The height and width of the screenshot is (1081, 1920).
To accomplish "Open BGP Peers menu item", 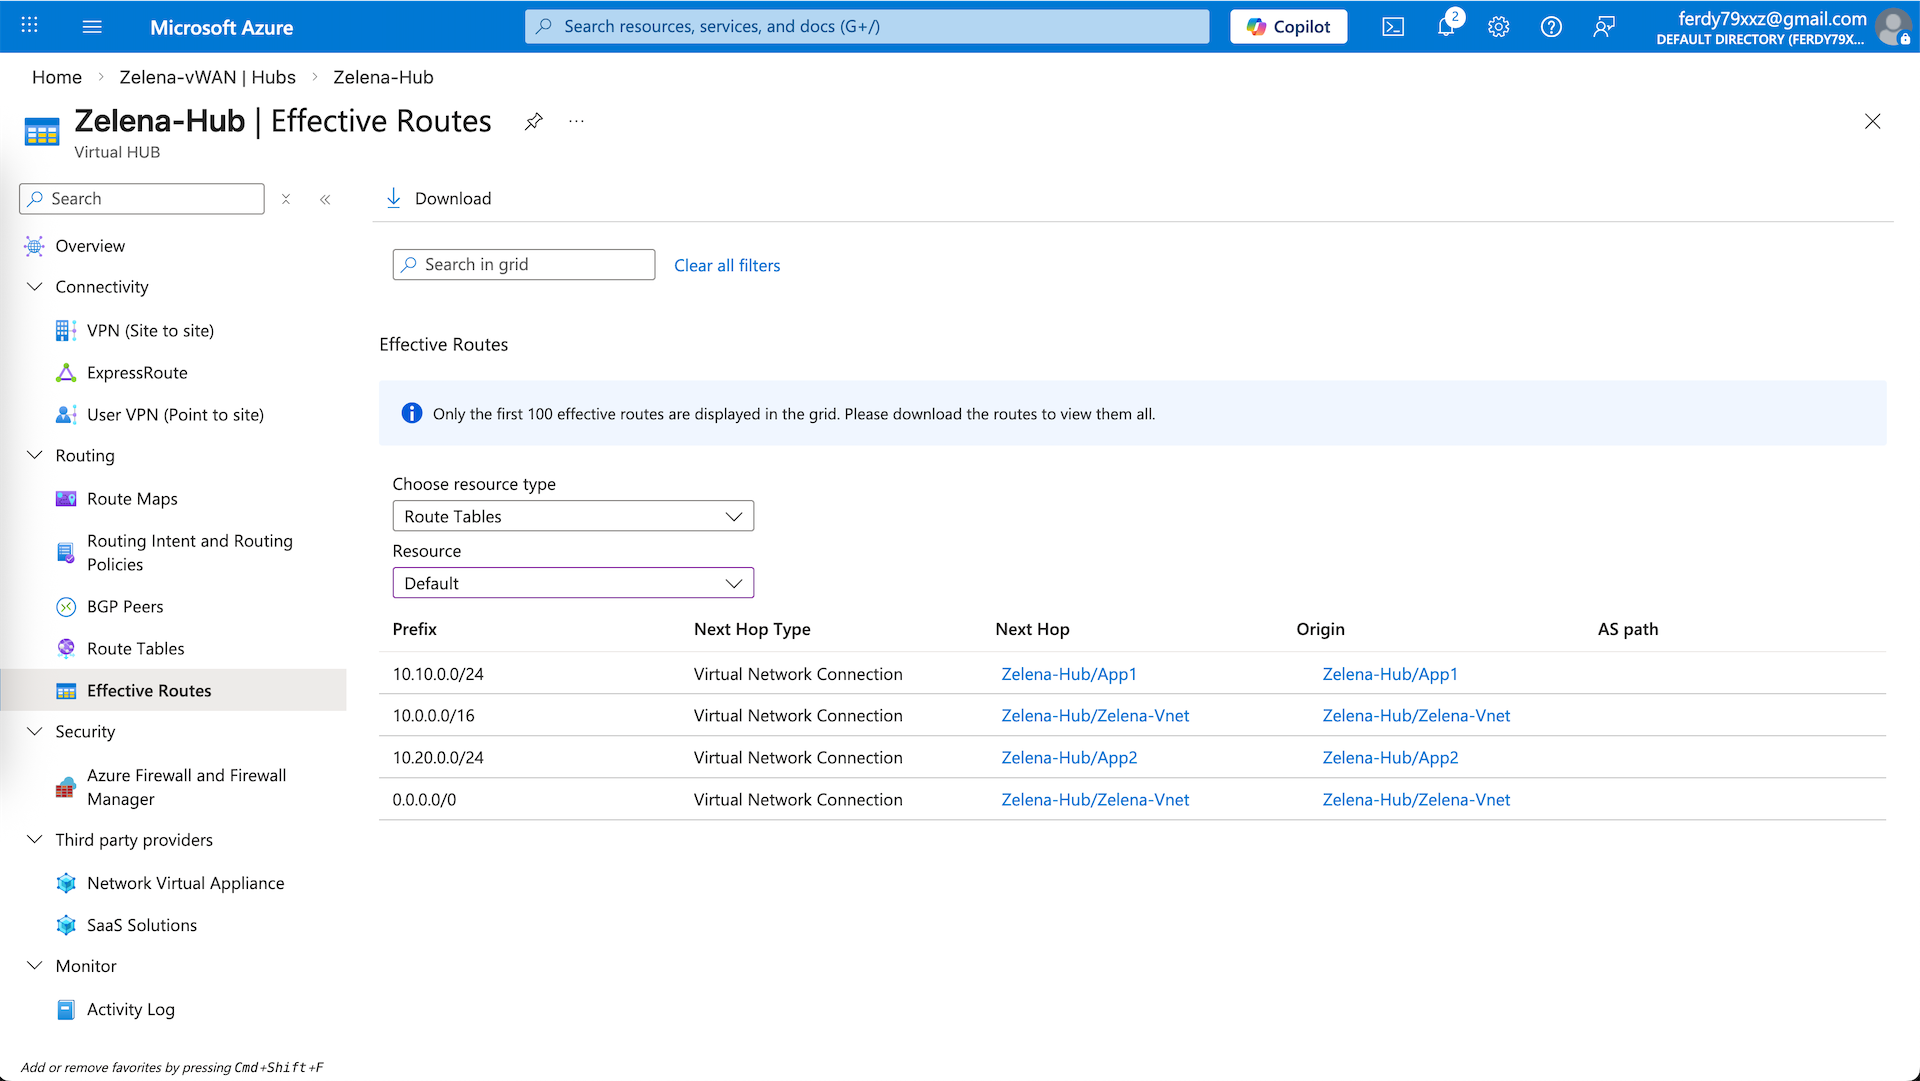I will coord(125,606).
